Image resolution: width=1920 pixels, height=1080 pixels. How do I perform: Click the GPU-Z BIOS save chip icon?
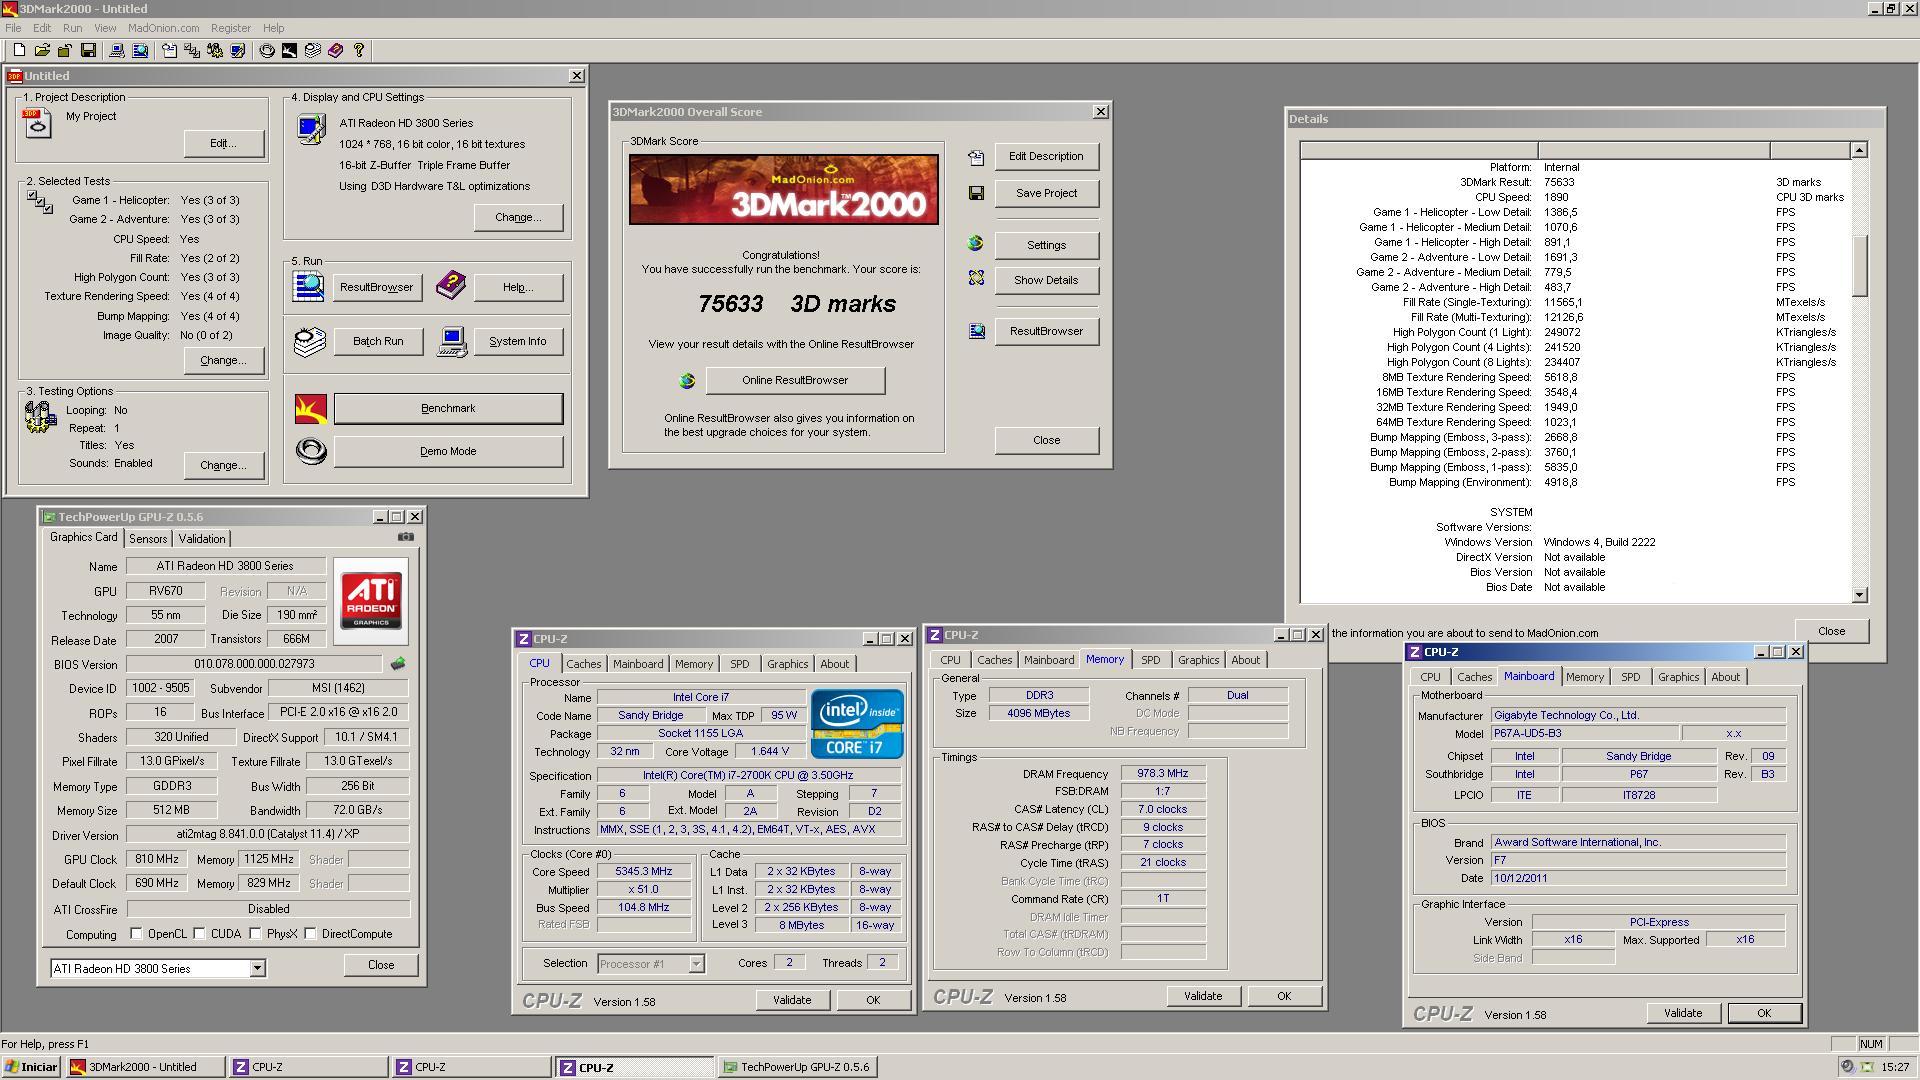point(398,663)
